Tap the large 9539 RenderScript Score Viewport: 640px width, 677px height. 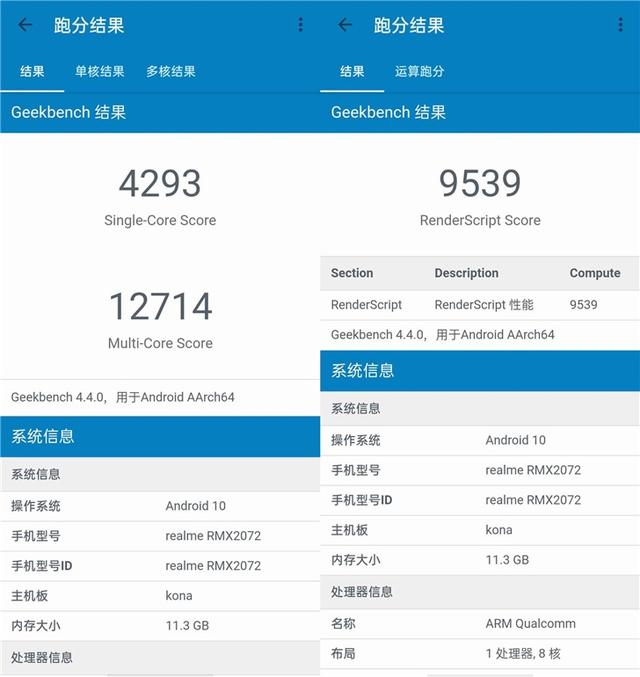tap(480, 184)
